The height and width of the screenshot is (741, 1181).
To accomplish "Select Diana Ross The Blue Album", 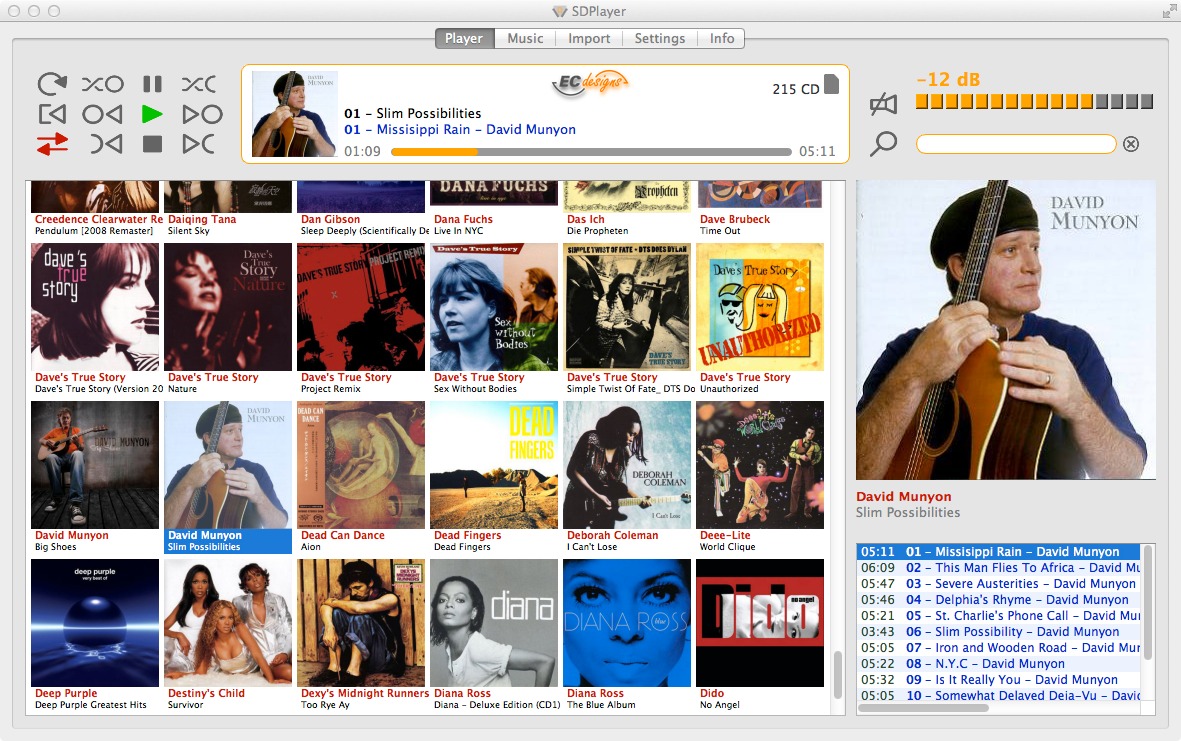I will [627, 635].
